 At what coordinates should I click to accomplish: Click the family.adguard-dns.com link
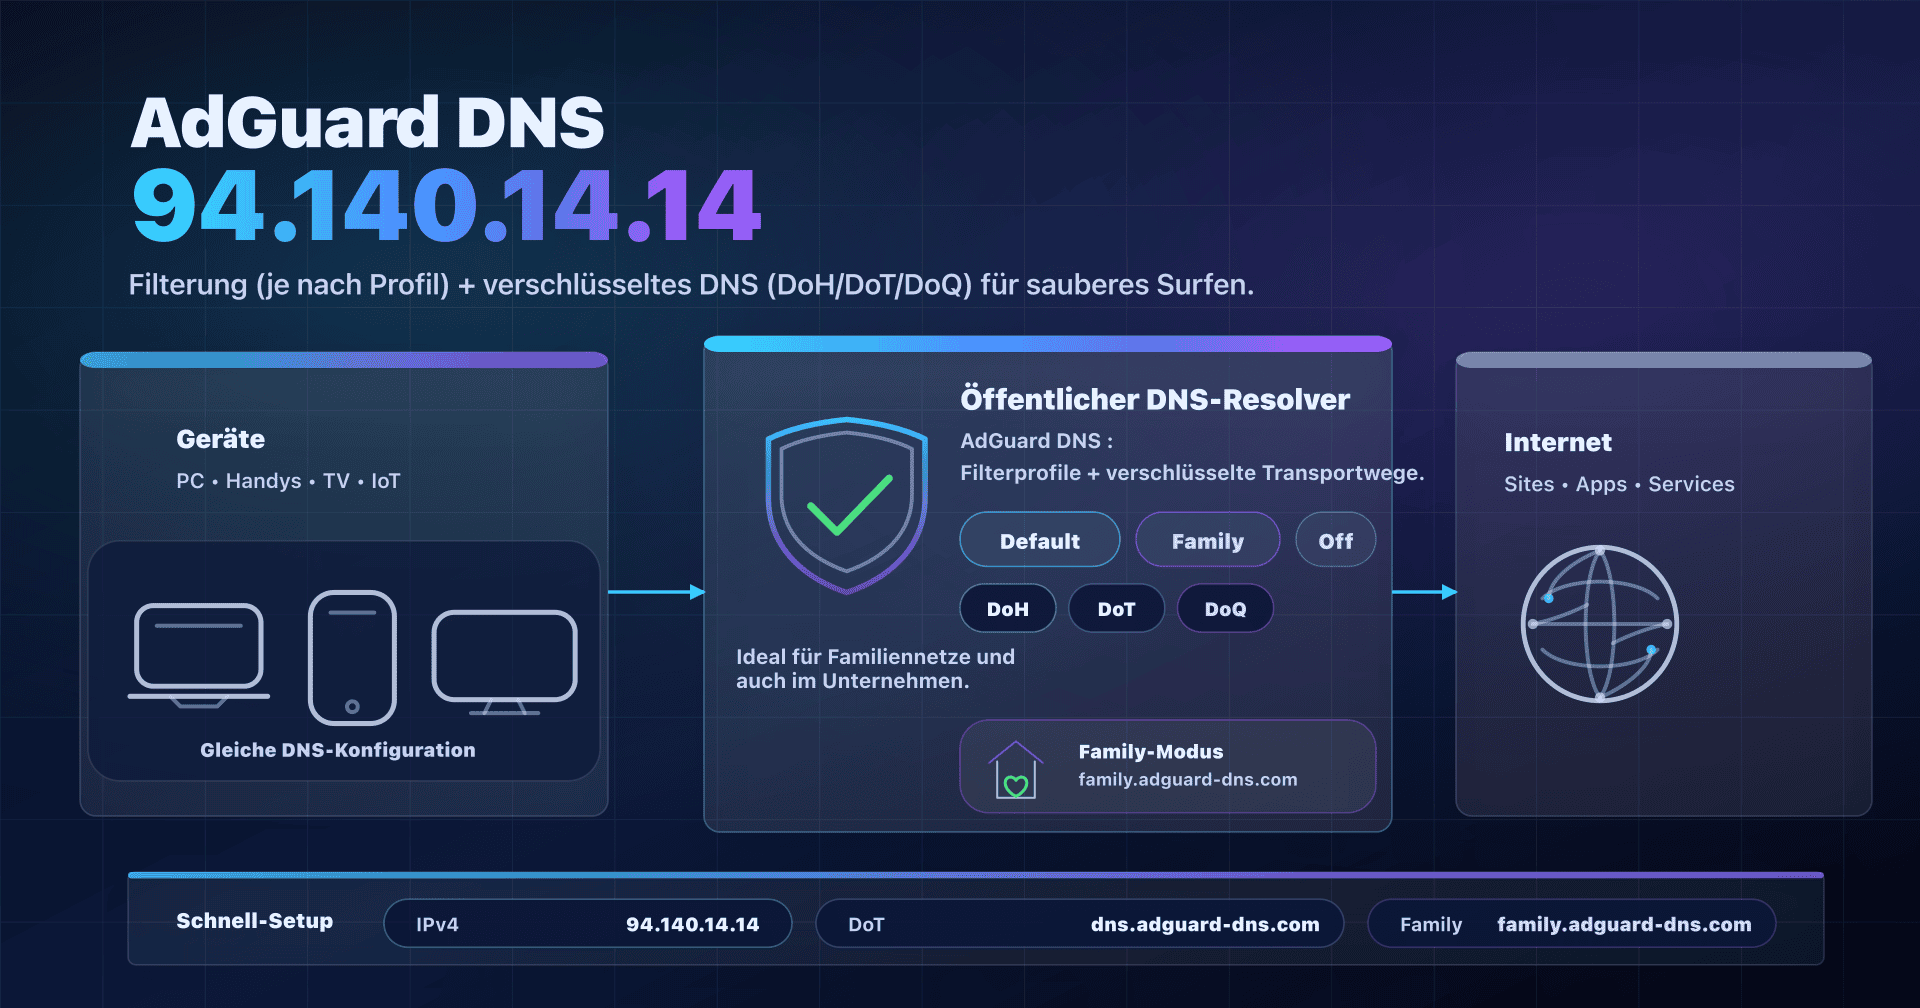[x=1187, y=780]
